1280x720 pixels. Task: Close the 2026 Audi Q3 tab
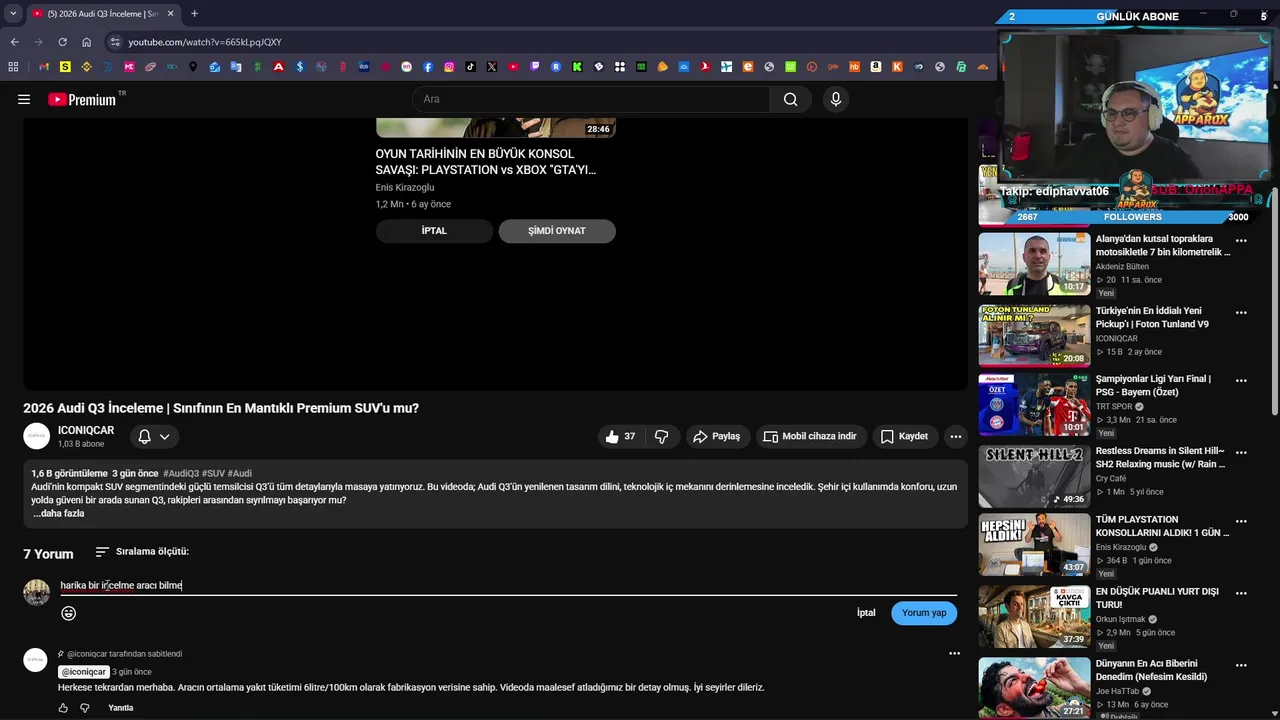(171, 14)
